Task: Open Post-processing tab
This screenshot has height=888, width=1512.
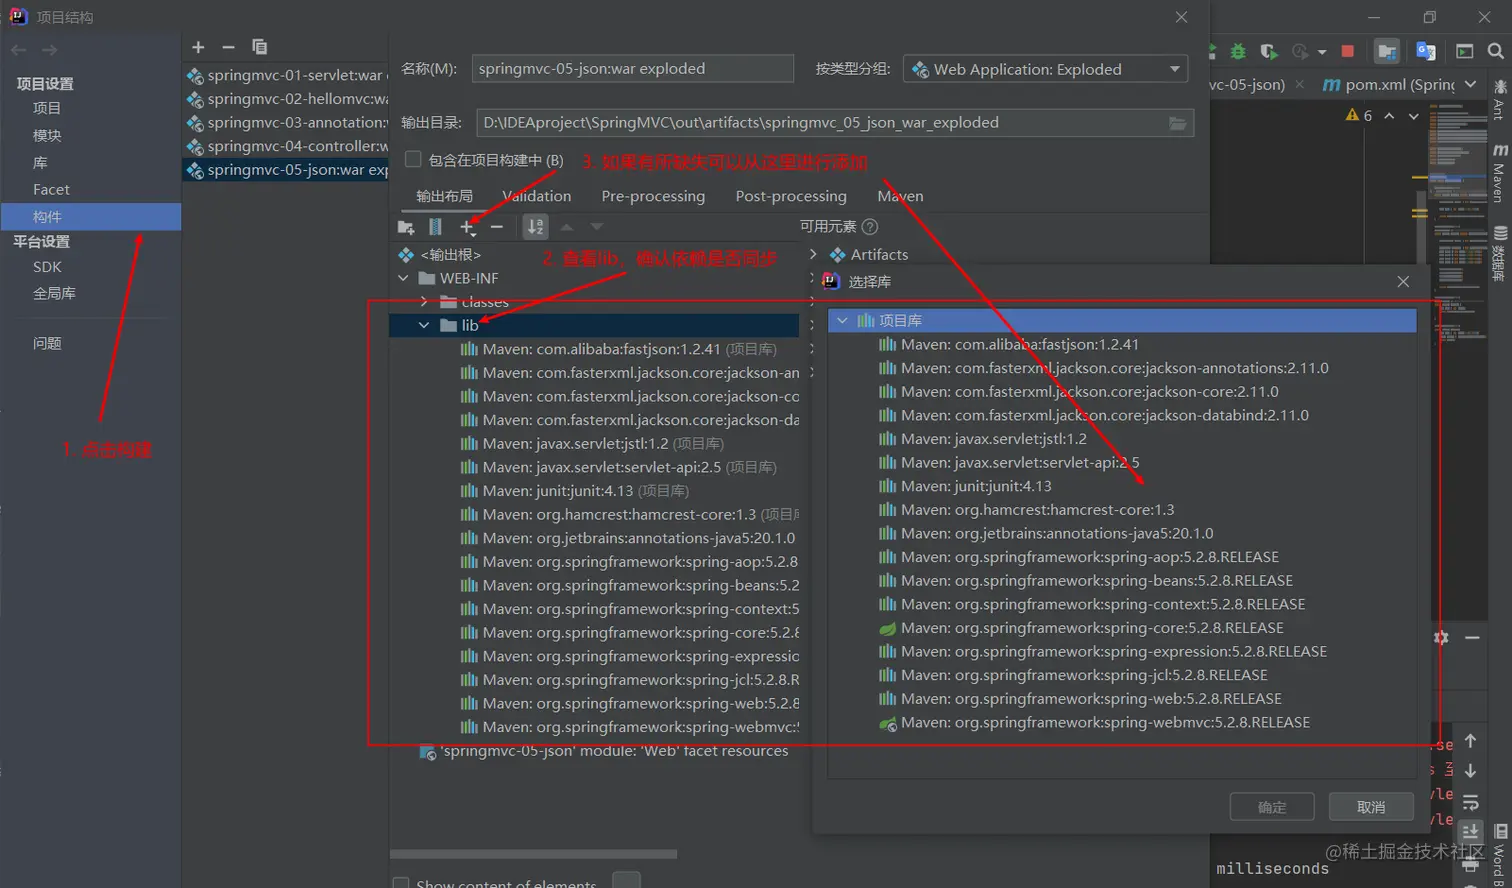Action: pyautogui.click(x=791, y=196)
